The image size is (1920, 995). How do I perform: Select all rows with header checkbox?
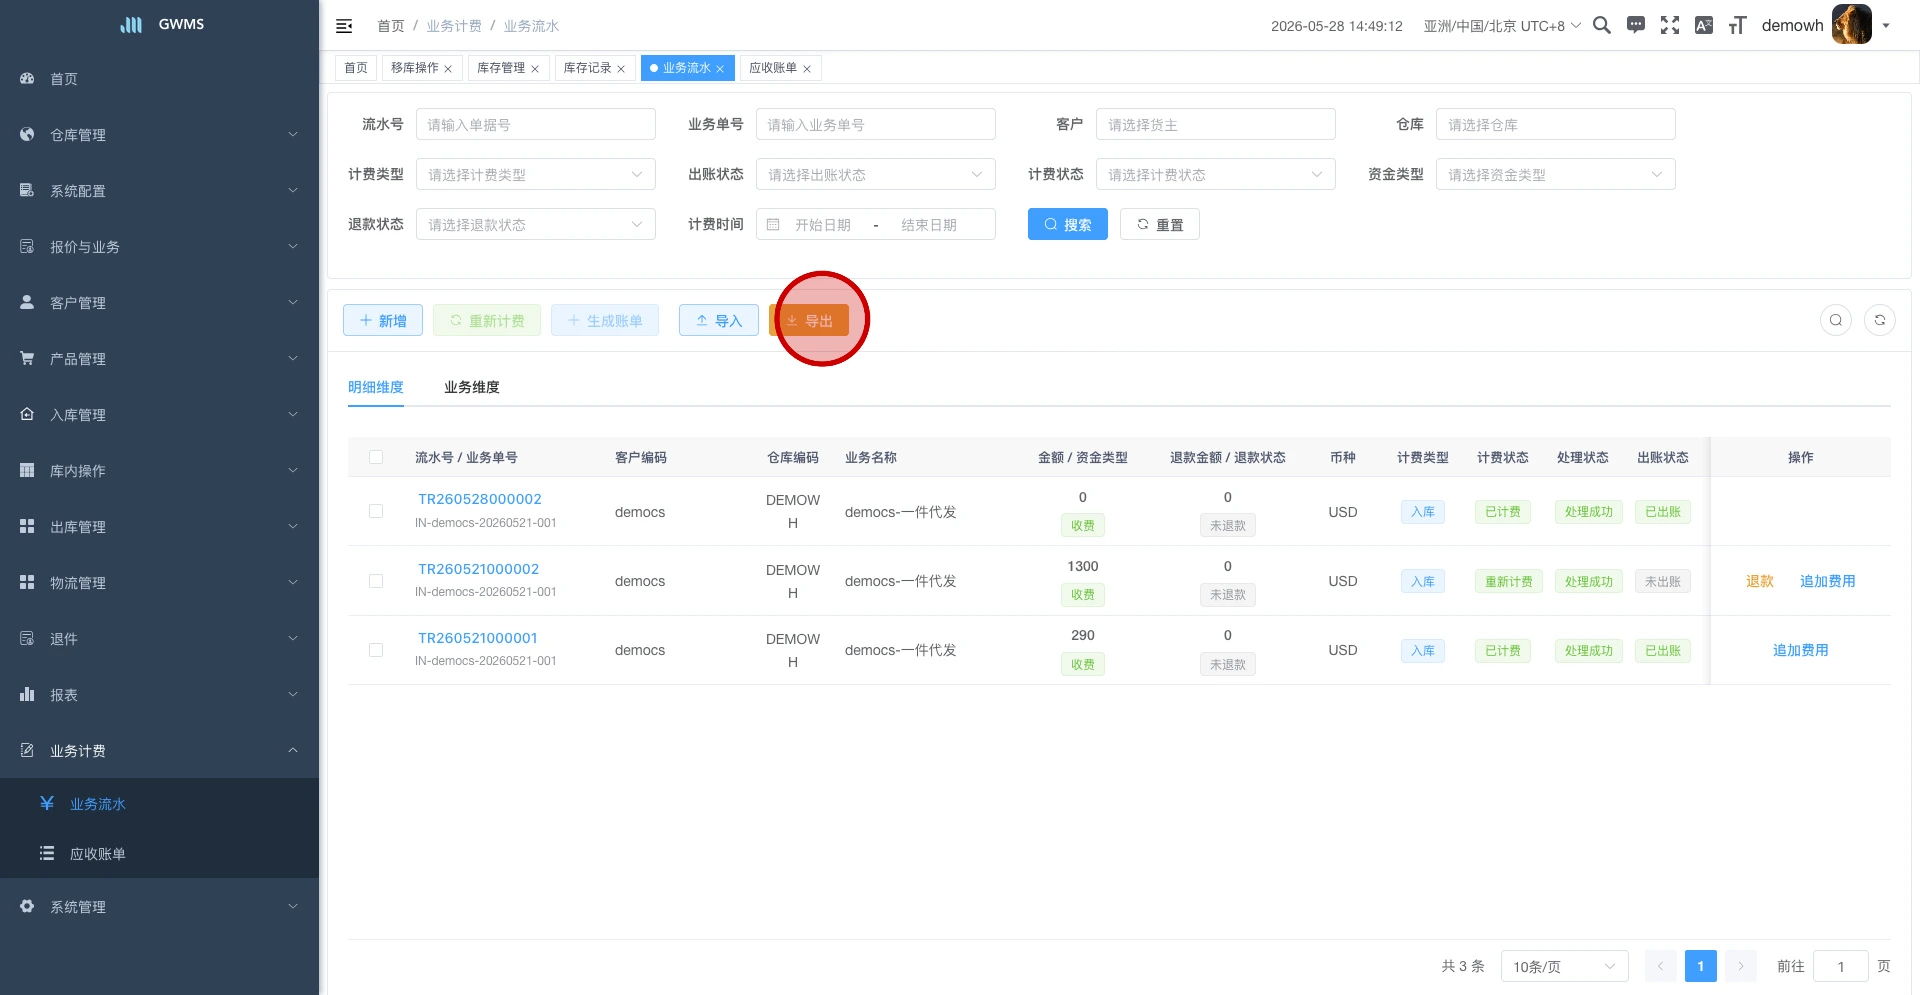(376, 457)
